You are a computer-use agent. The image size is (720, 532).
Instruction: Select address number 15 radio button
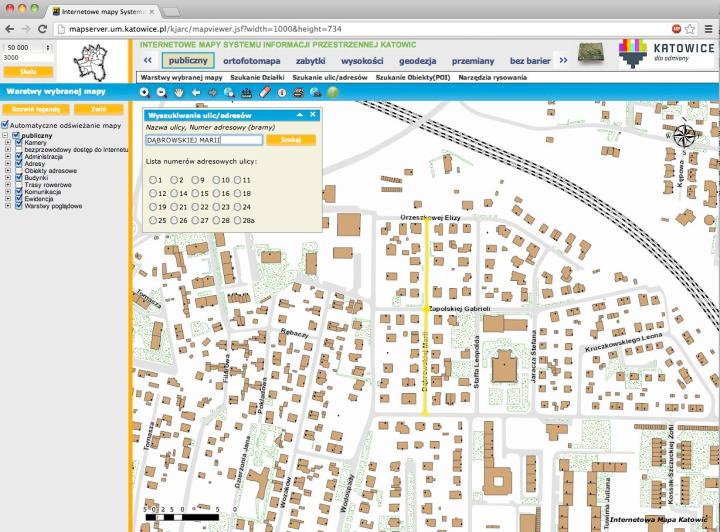(194, 193)
